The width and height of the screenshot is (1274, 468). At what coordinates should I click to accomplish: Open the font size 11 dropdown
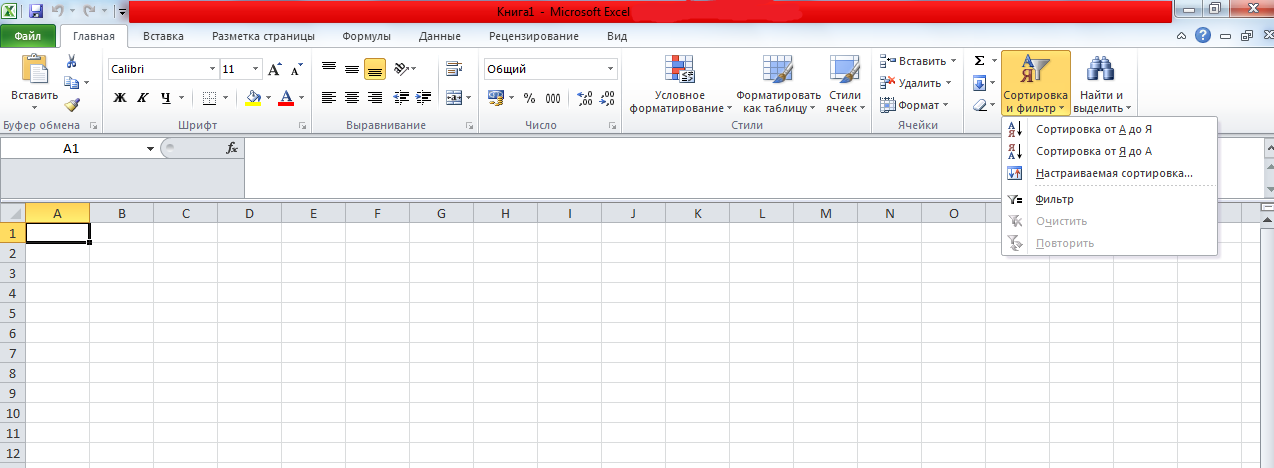point(256,70)
